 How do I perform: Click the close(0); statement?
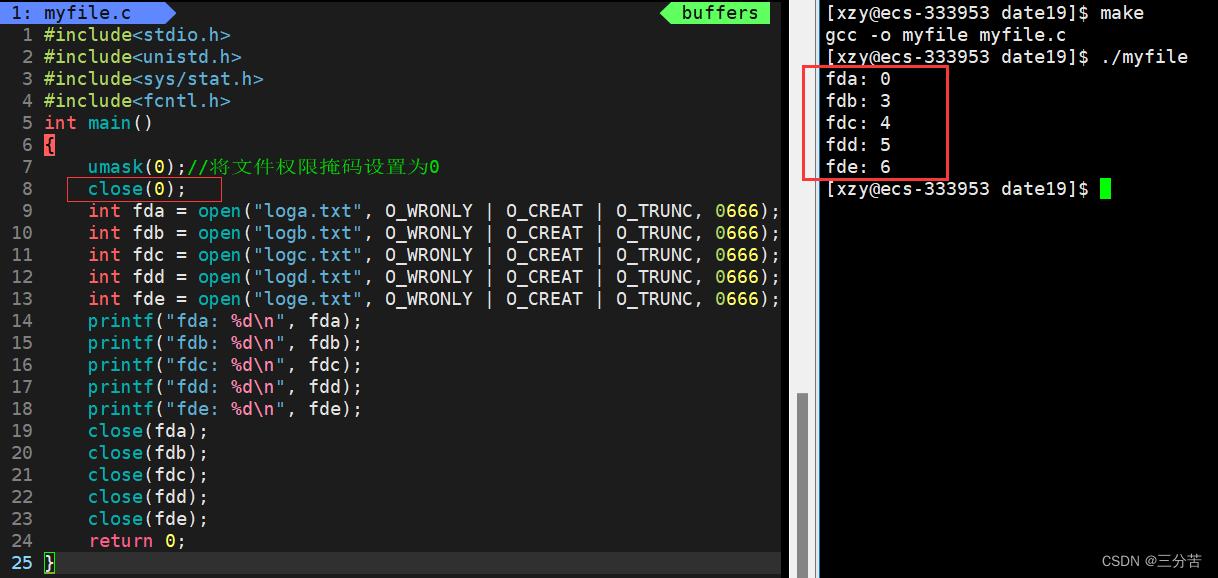(x=137, y=189)
